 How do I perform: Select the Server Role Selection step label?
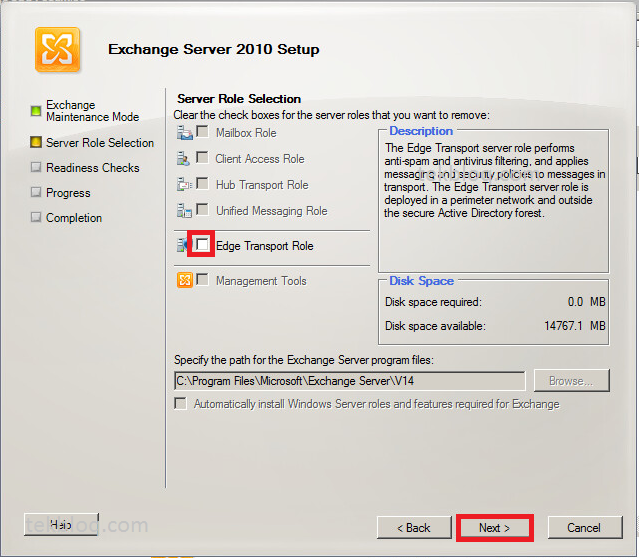click(x=100, y=143)
